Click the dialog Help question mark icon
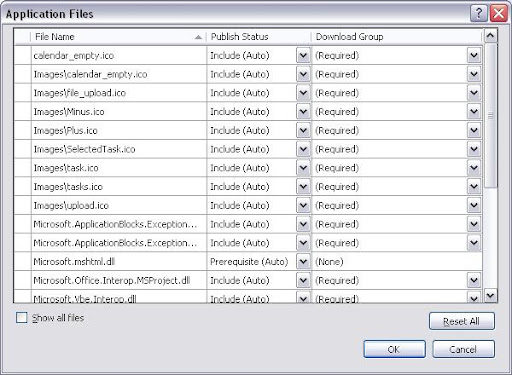The image size is (512, 375). coord(479,14)
